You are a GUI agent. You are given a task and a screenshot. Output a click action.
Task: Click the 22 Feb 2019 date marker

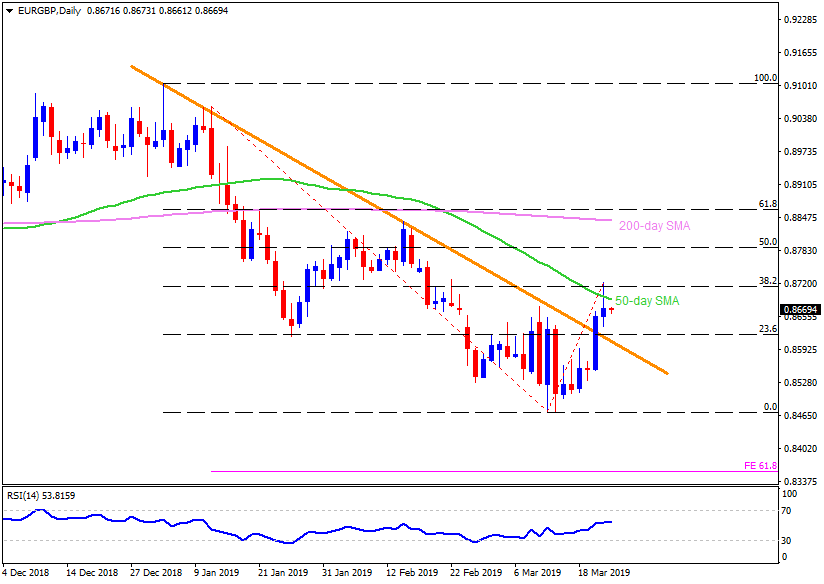tap(475, 573)
